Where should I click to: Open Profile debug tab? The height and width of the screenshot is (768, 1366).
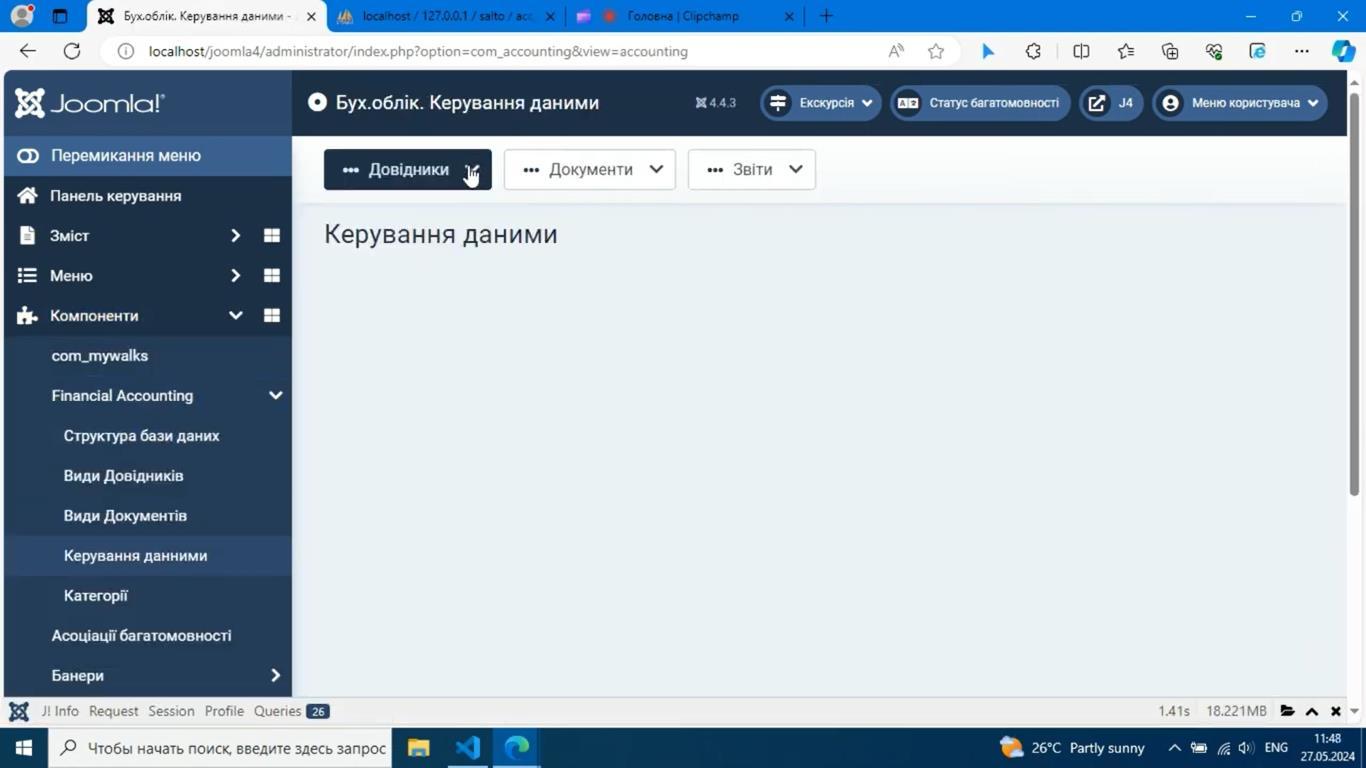click(x=224, y=711)
